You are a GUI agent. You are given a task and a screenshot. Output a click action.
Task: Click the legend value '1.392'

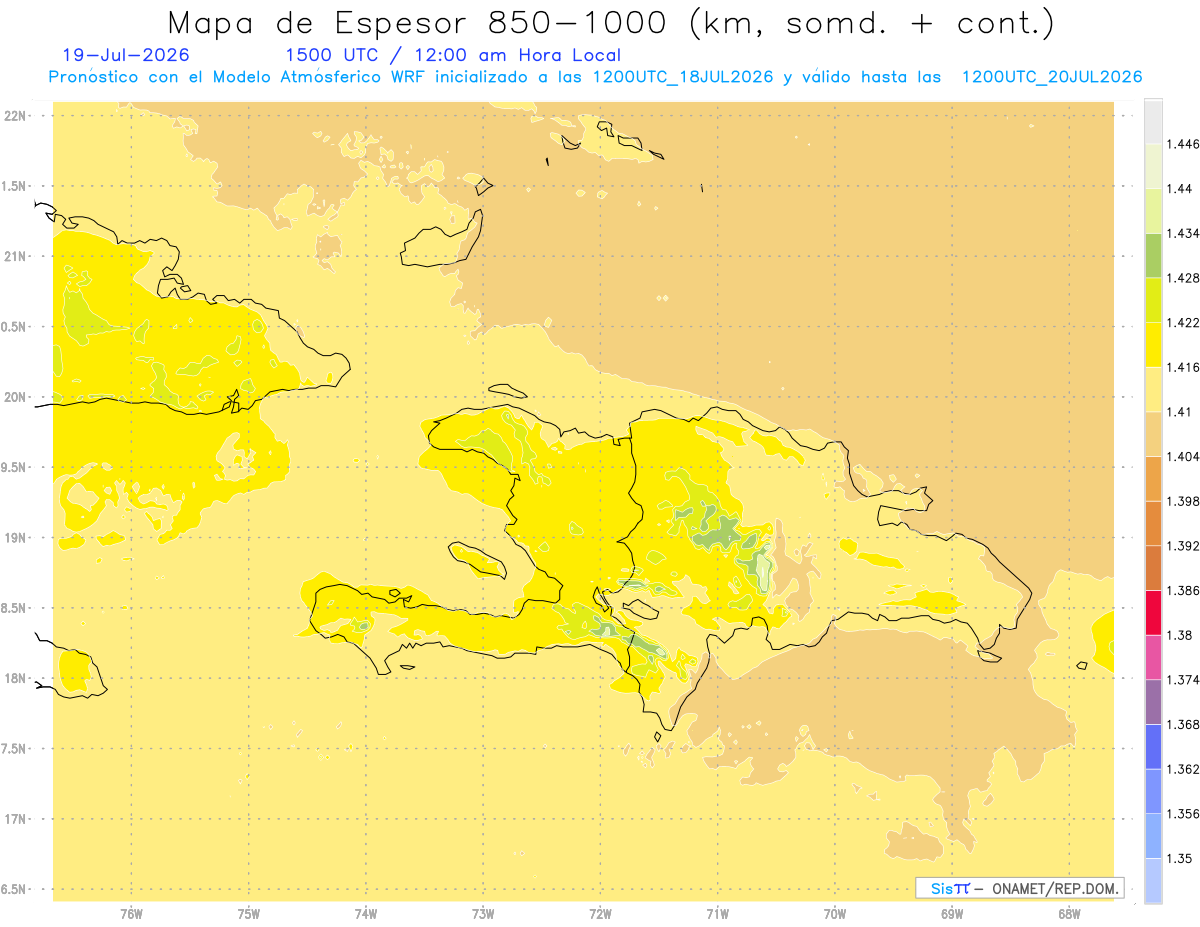tap(1183, 546)
